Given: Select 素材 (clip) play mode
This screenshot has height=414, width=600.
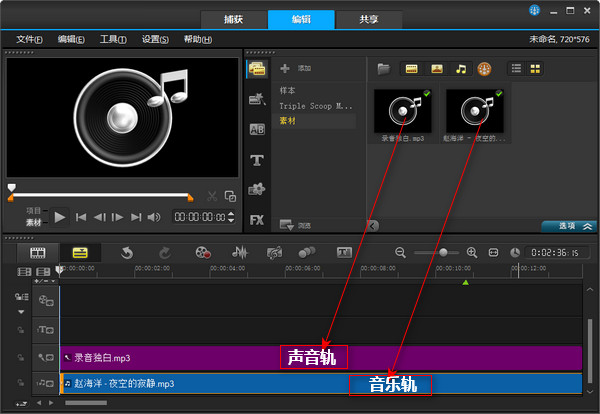Looking at the screenshot, I should [34, 222].
